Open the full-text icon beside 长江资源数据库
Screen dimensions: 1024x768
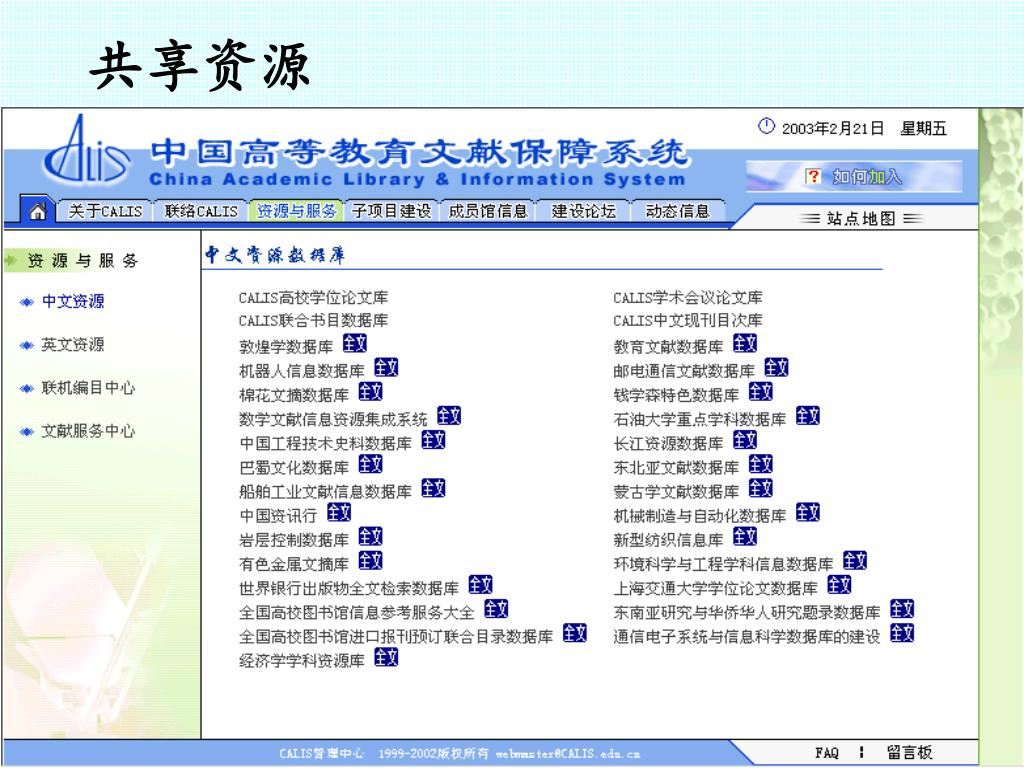tap(744, 440)
